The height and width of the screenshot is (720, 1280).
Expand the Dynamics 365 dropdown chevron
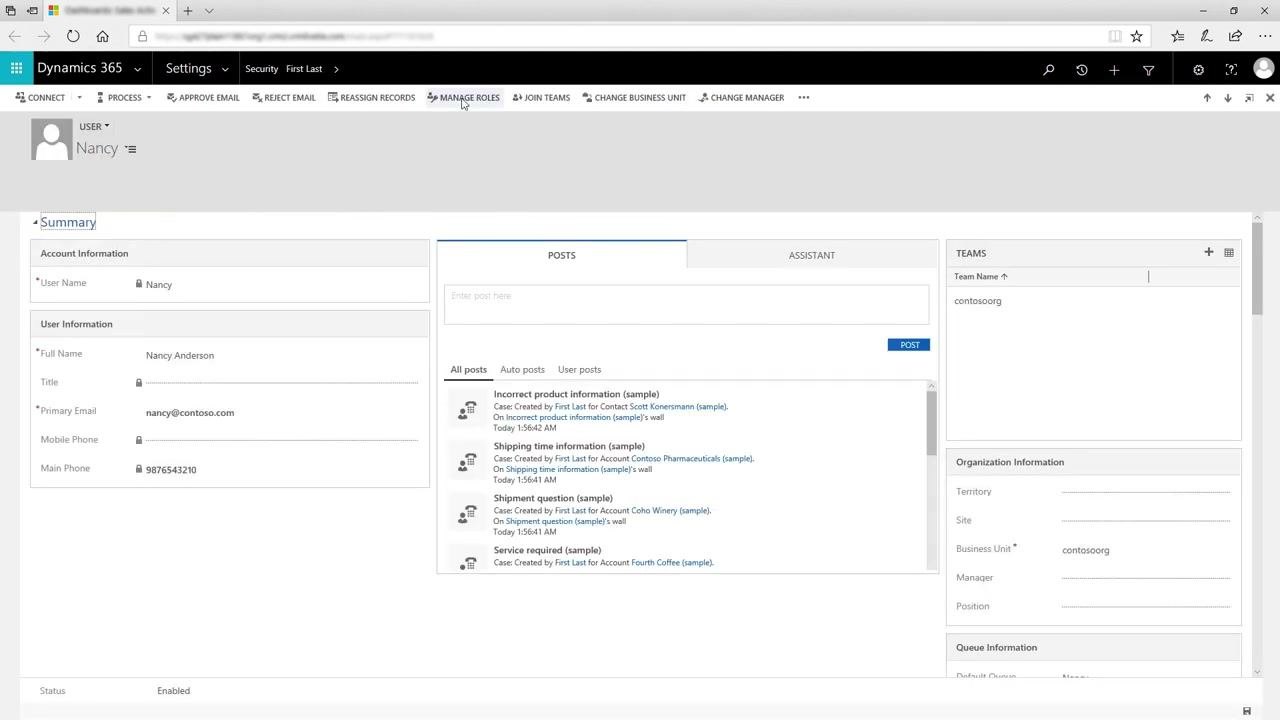point(137,70)
